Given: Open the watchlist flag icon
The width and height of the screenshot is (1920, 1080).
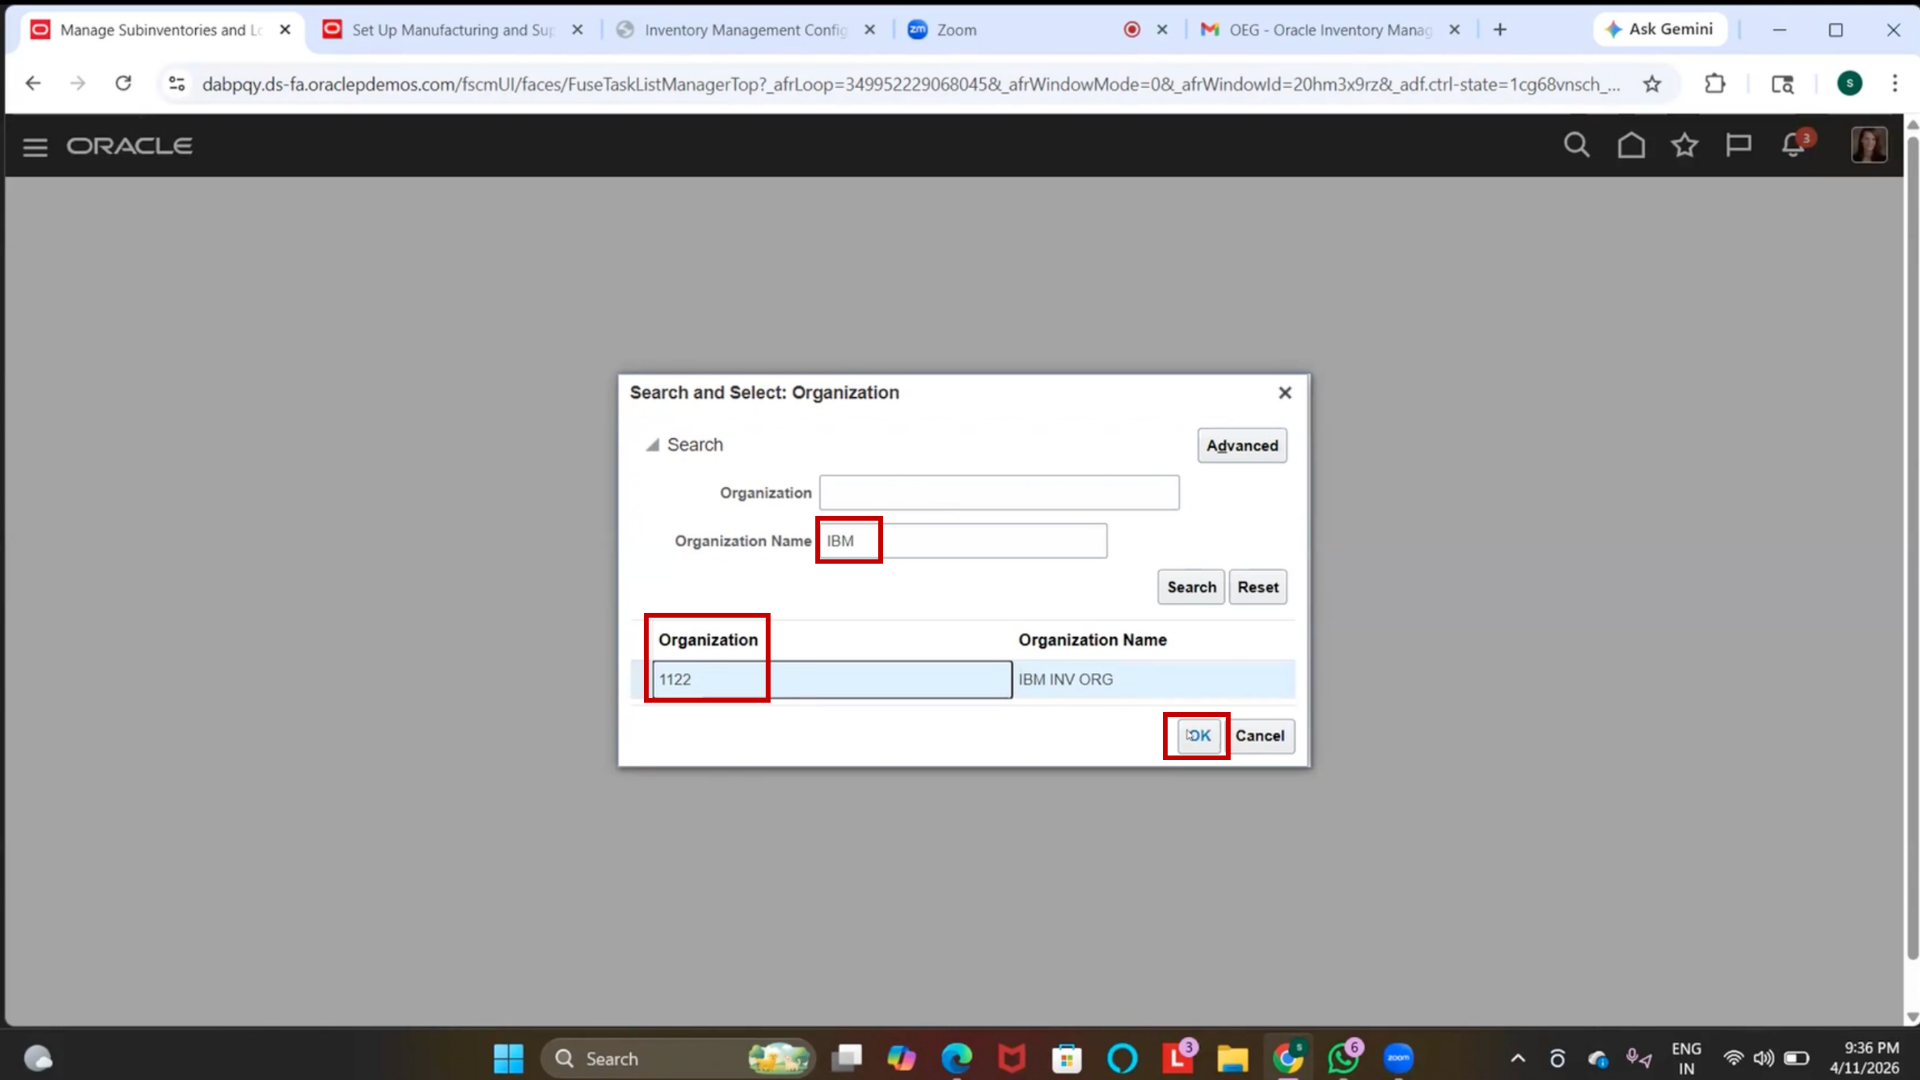Looking at the screenshot, I should [1739, 146].
